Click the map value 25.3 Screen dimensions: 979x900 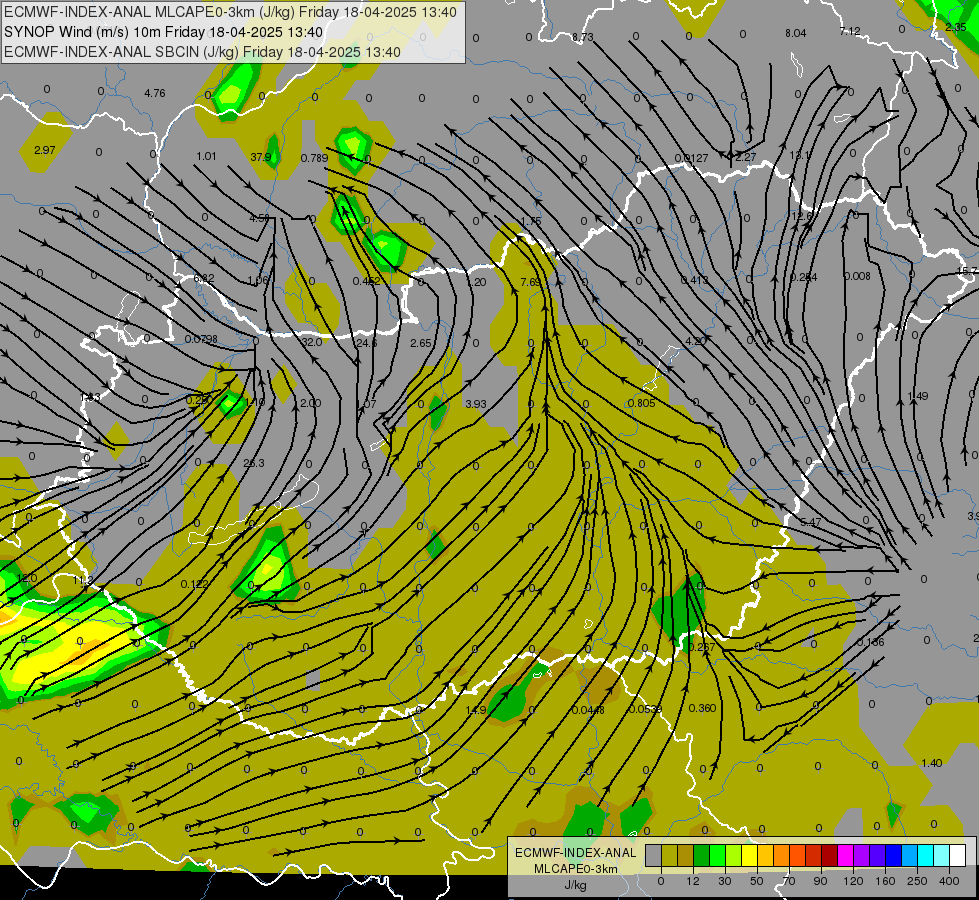253,463
